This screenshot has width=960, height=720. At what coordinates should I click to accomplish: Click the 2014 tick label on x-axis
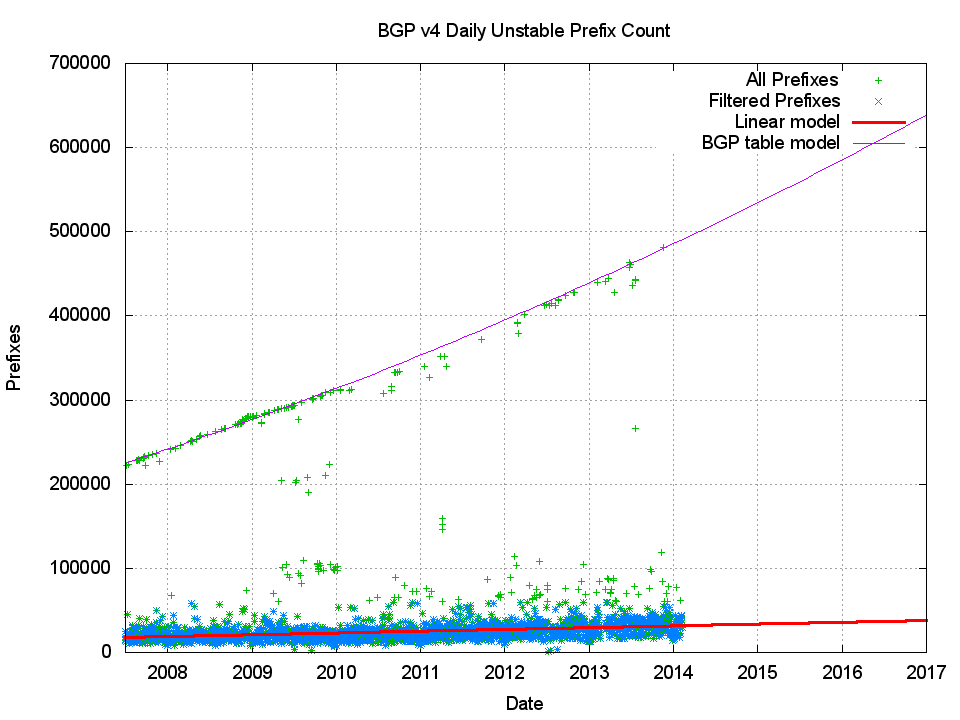tap(673, 671)
